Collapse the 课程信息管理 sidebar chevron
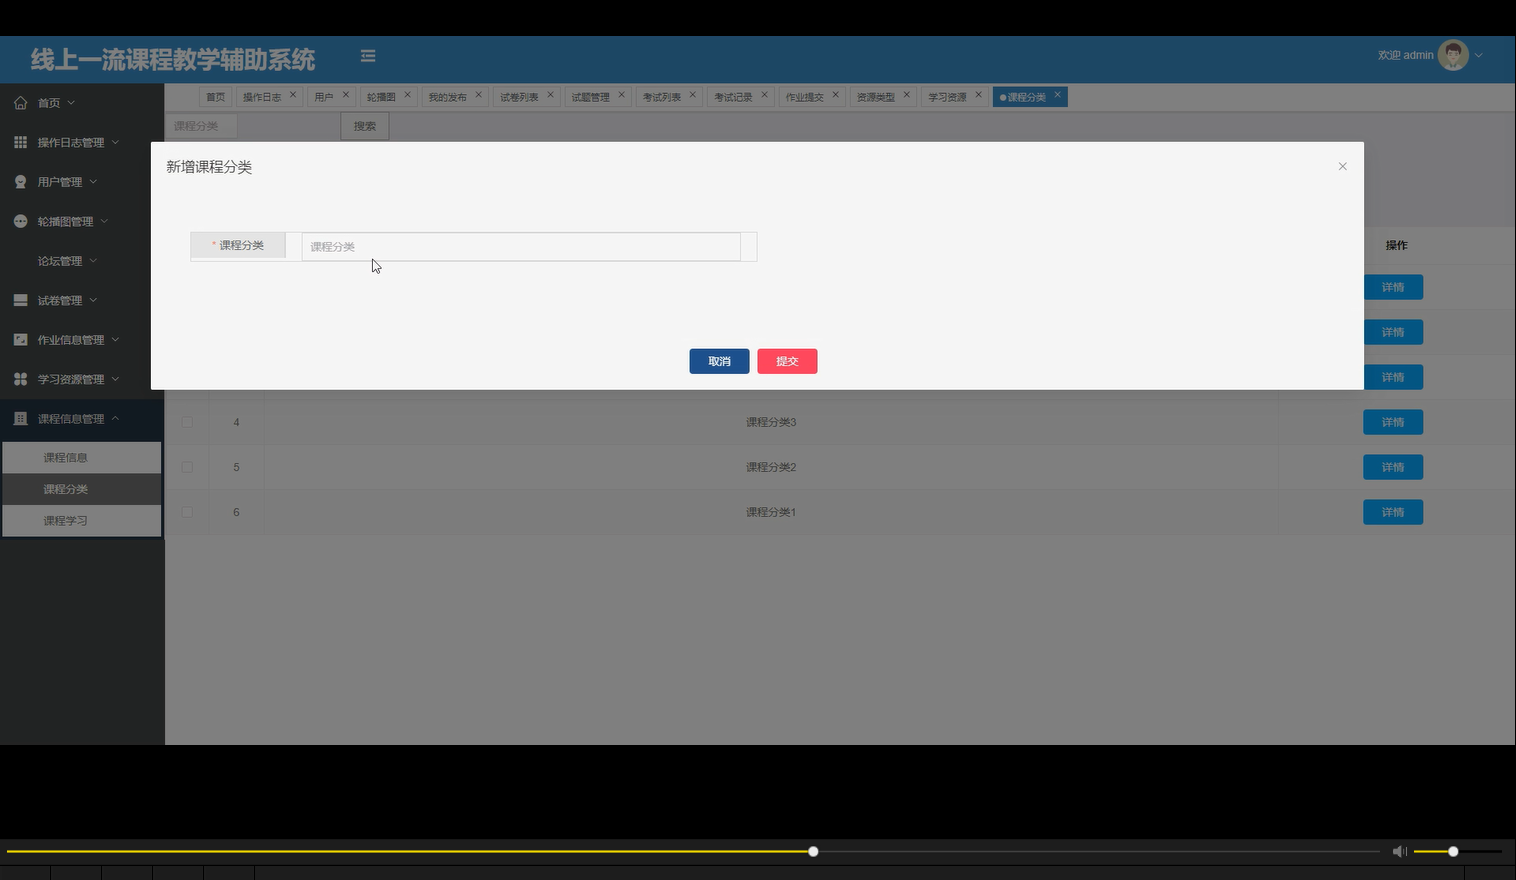Screen dimensions: 1516x880 pos(115,419)
